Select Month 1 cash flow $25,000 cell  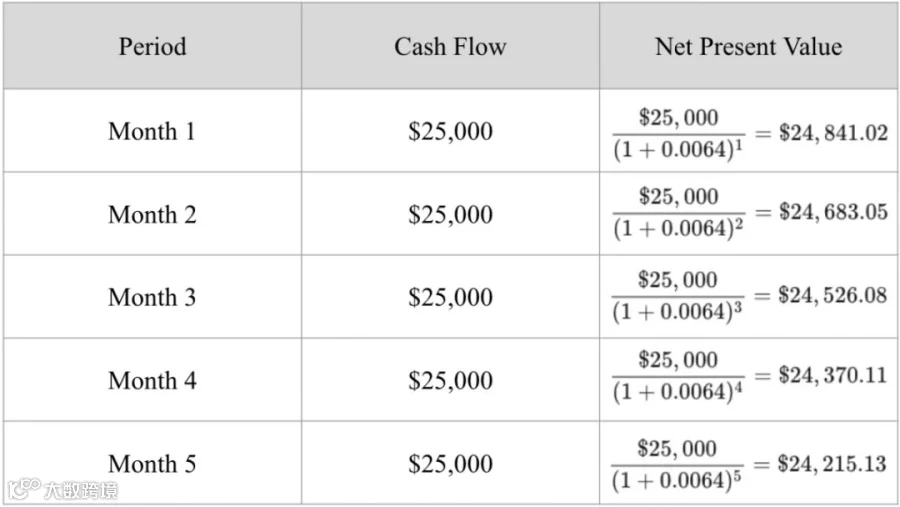(451, 131)
